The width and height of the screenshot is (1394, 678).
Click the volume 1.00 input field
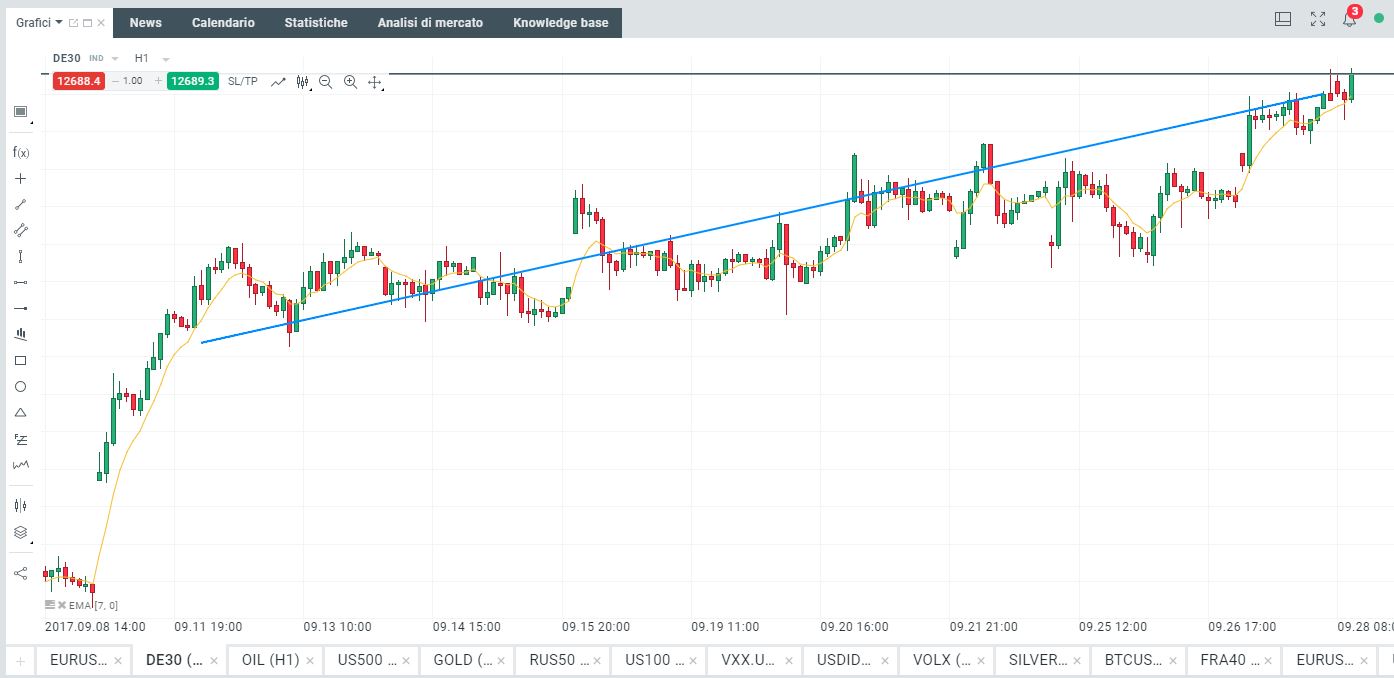132,81
